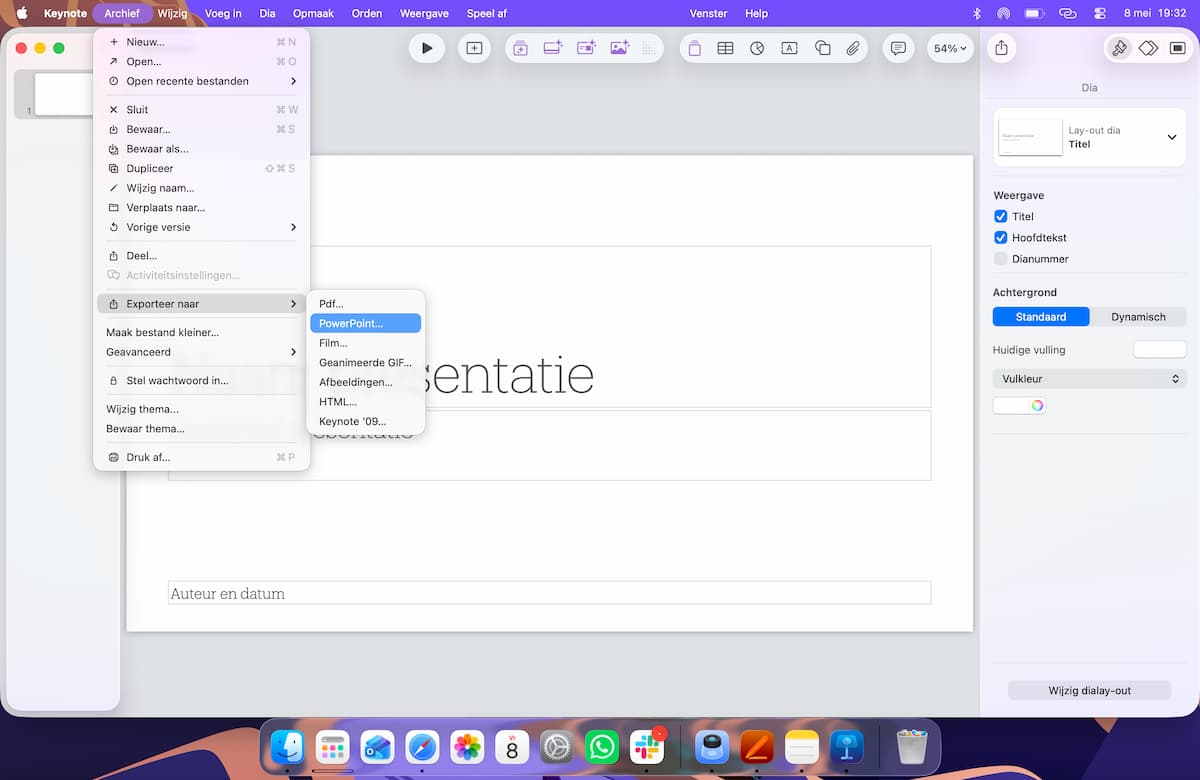Image resolution: width=1200 pixels, height=780 pixels.
Task: Open Finder from the Dock
Action: [288, 747]
